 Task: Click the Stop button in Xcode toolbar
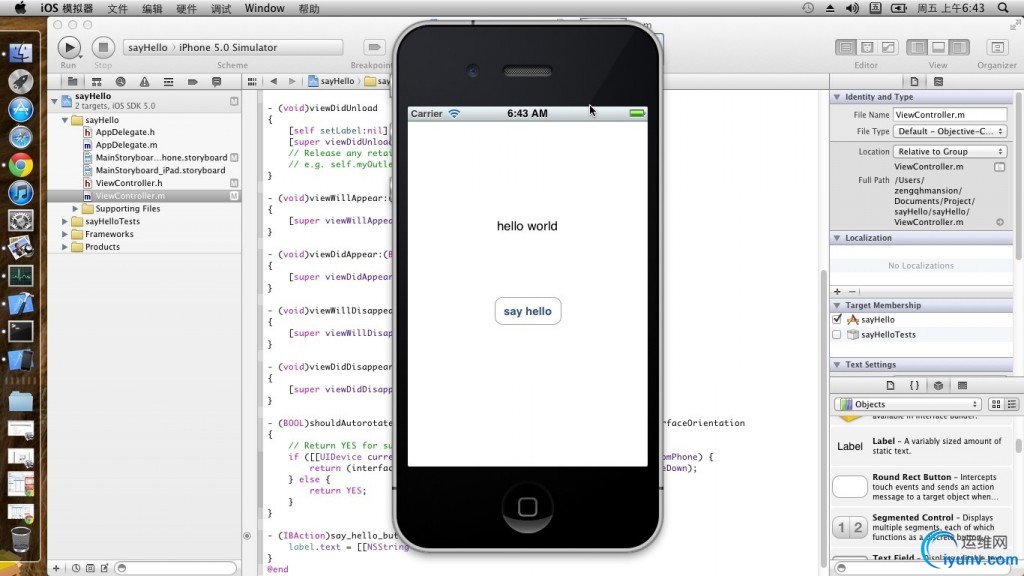(103, 48)
